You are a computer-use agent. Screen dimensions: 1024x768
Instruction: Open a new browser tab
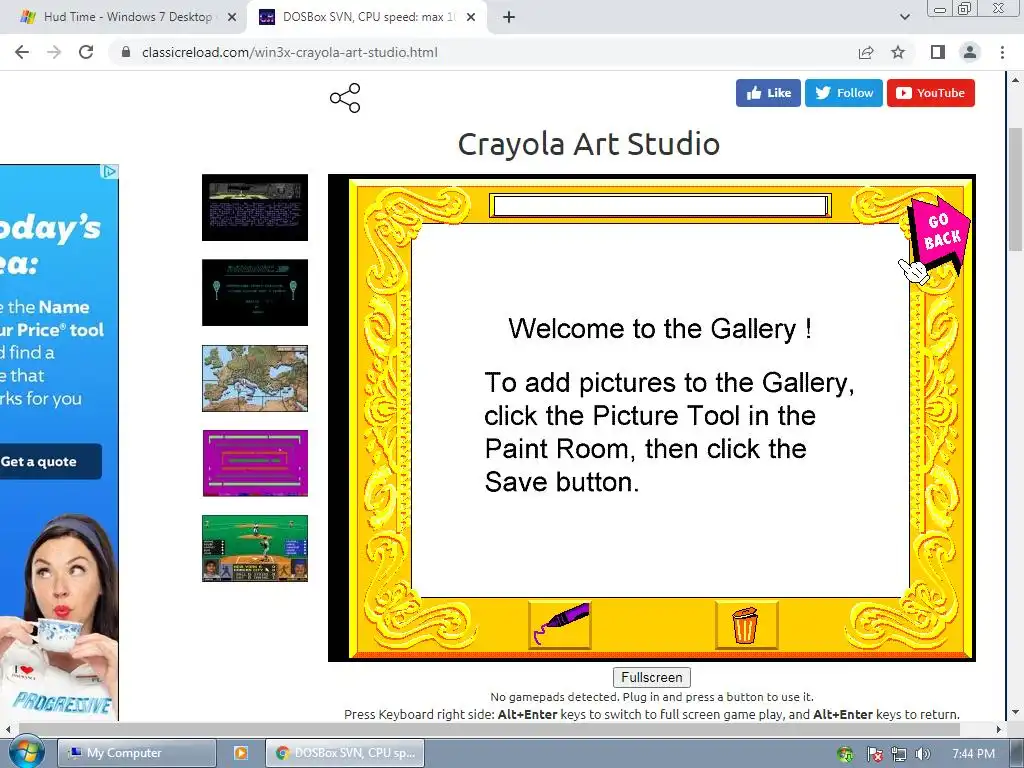(509, 17)
